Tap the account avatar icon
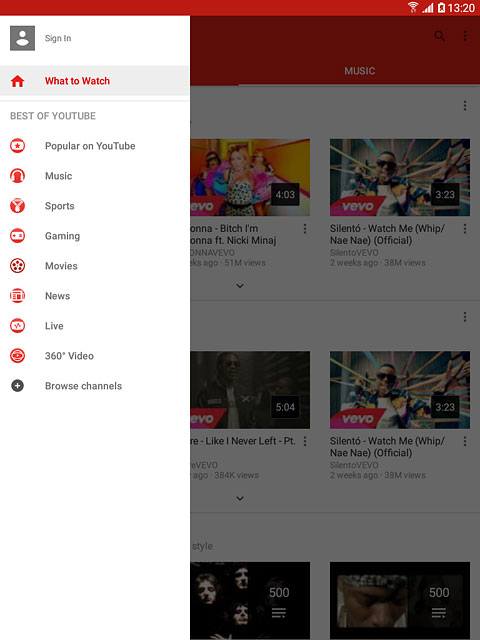Image resolution: width=480 pixels, height=640 pixels. [22, 38]
